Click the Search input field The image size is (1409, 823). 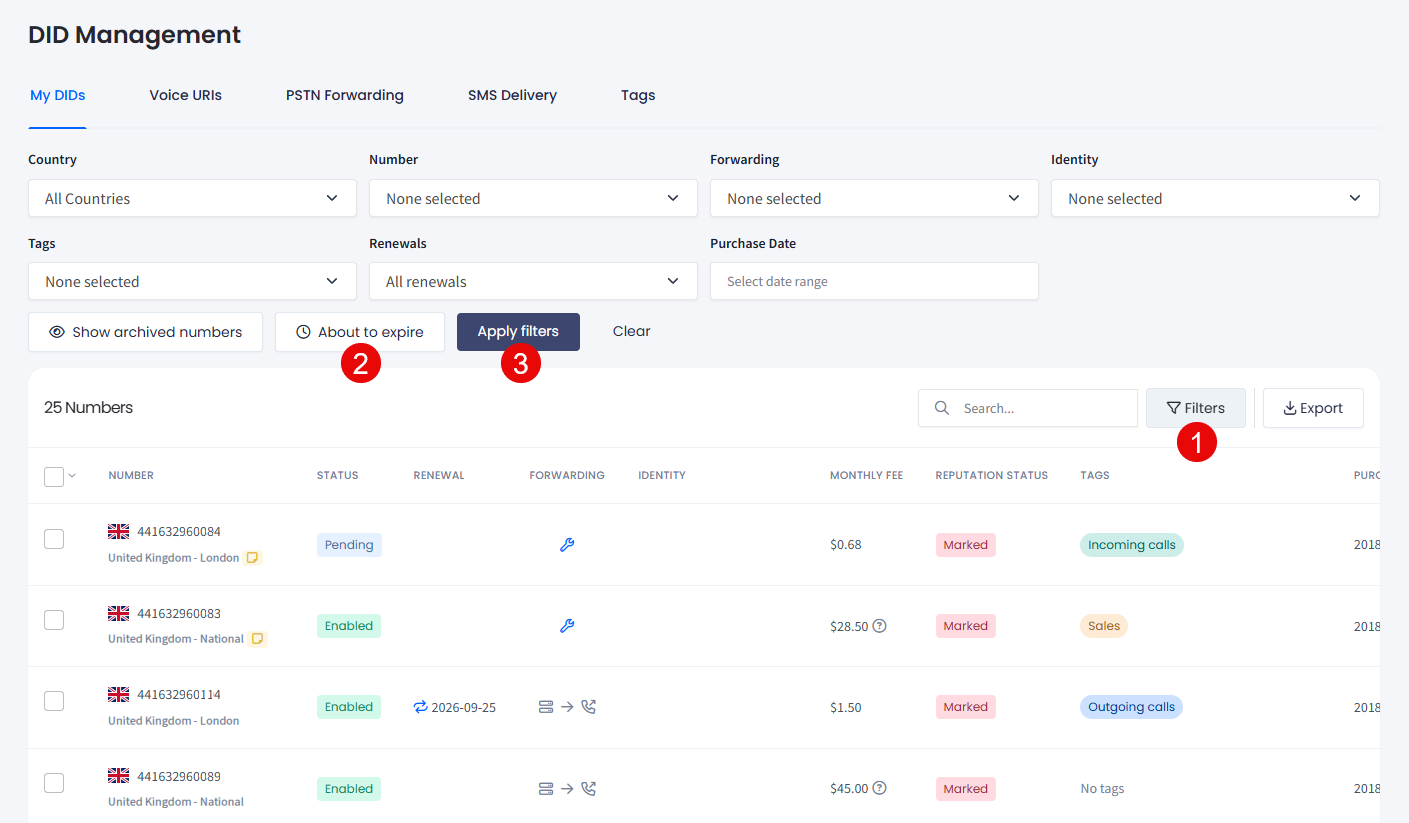tap(1028, 408)
